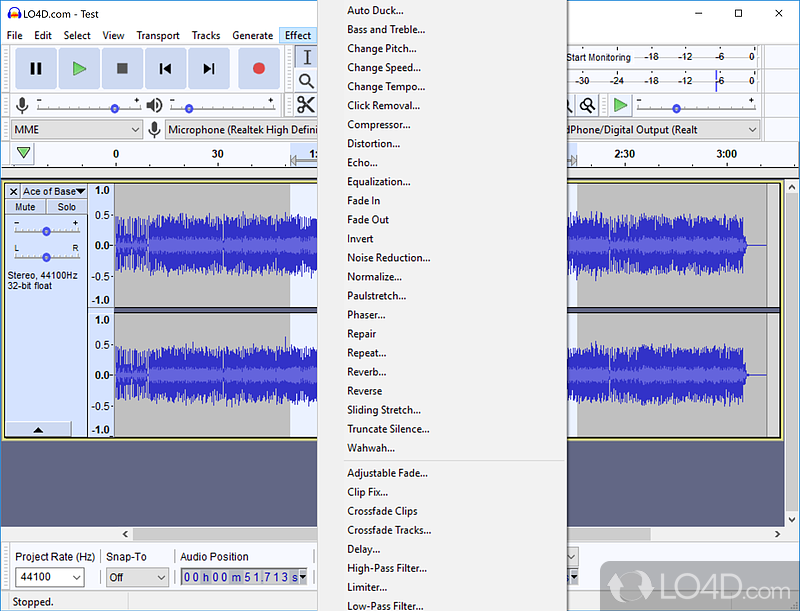Choose Reverb from the Effect menu

click(367, 372)
